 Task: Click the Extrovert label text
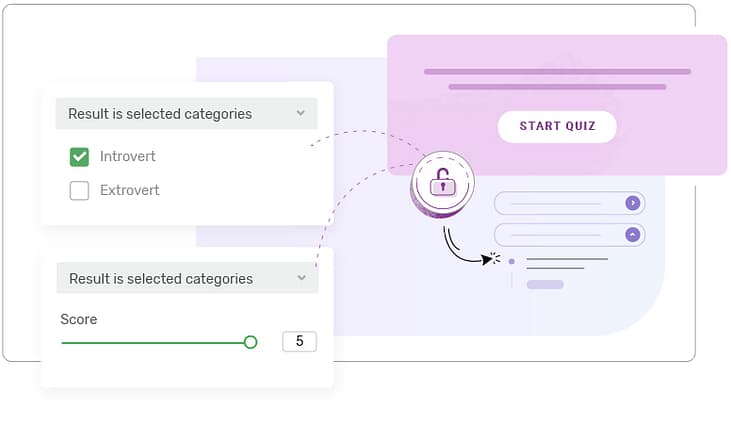[129, 190]
